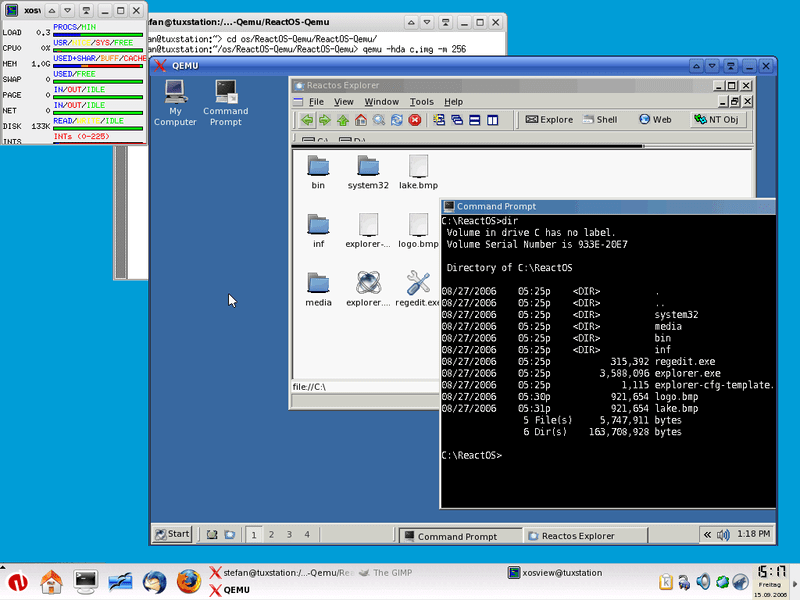Open Firefox from the host taskbar
The width and height of the screenshot is (800, 600).
click(x=189, y=580)
